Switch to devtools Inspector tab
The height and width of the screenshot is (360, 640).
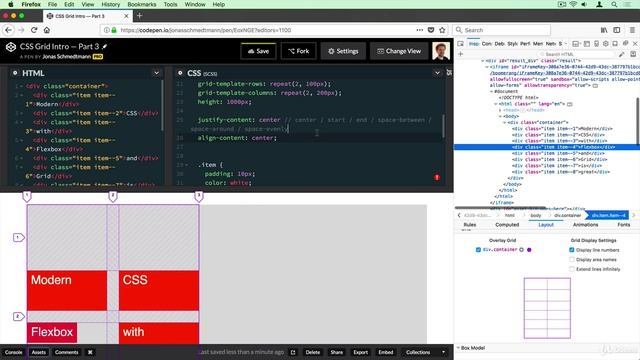point(474,44)
